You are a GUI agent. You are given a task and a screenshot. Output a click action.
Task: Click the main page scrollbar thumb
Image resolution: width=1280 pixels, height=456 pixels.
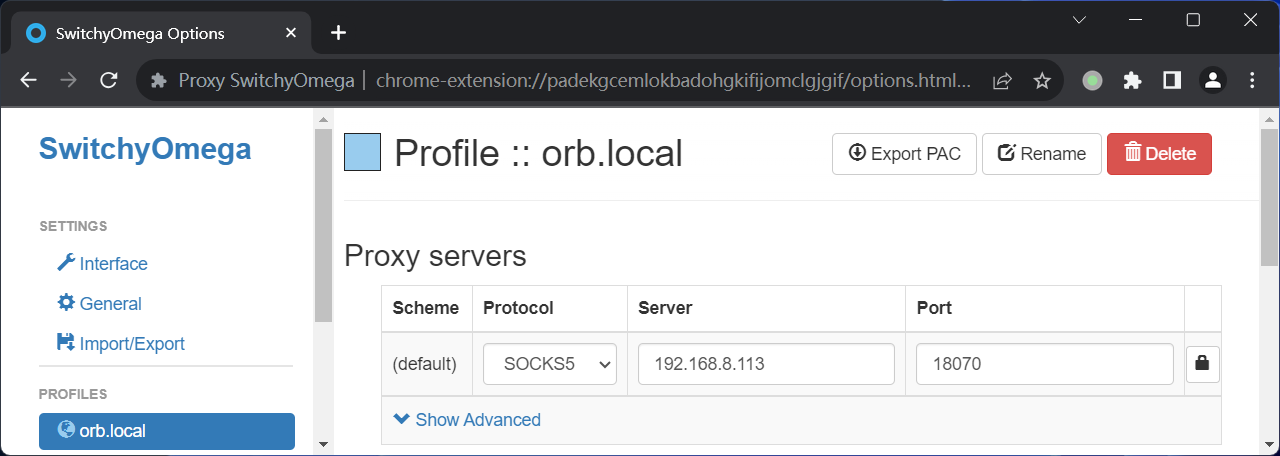click(x=1268, y=196)
